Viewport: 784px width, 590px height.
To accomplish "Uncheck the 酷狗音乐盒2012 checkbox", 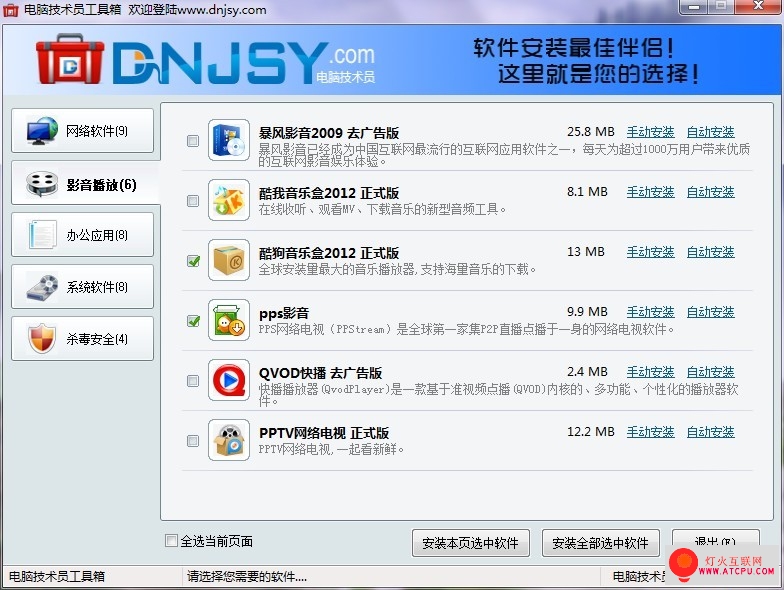I will tap(193, 261).
